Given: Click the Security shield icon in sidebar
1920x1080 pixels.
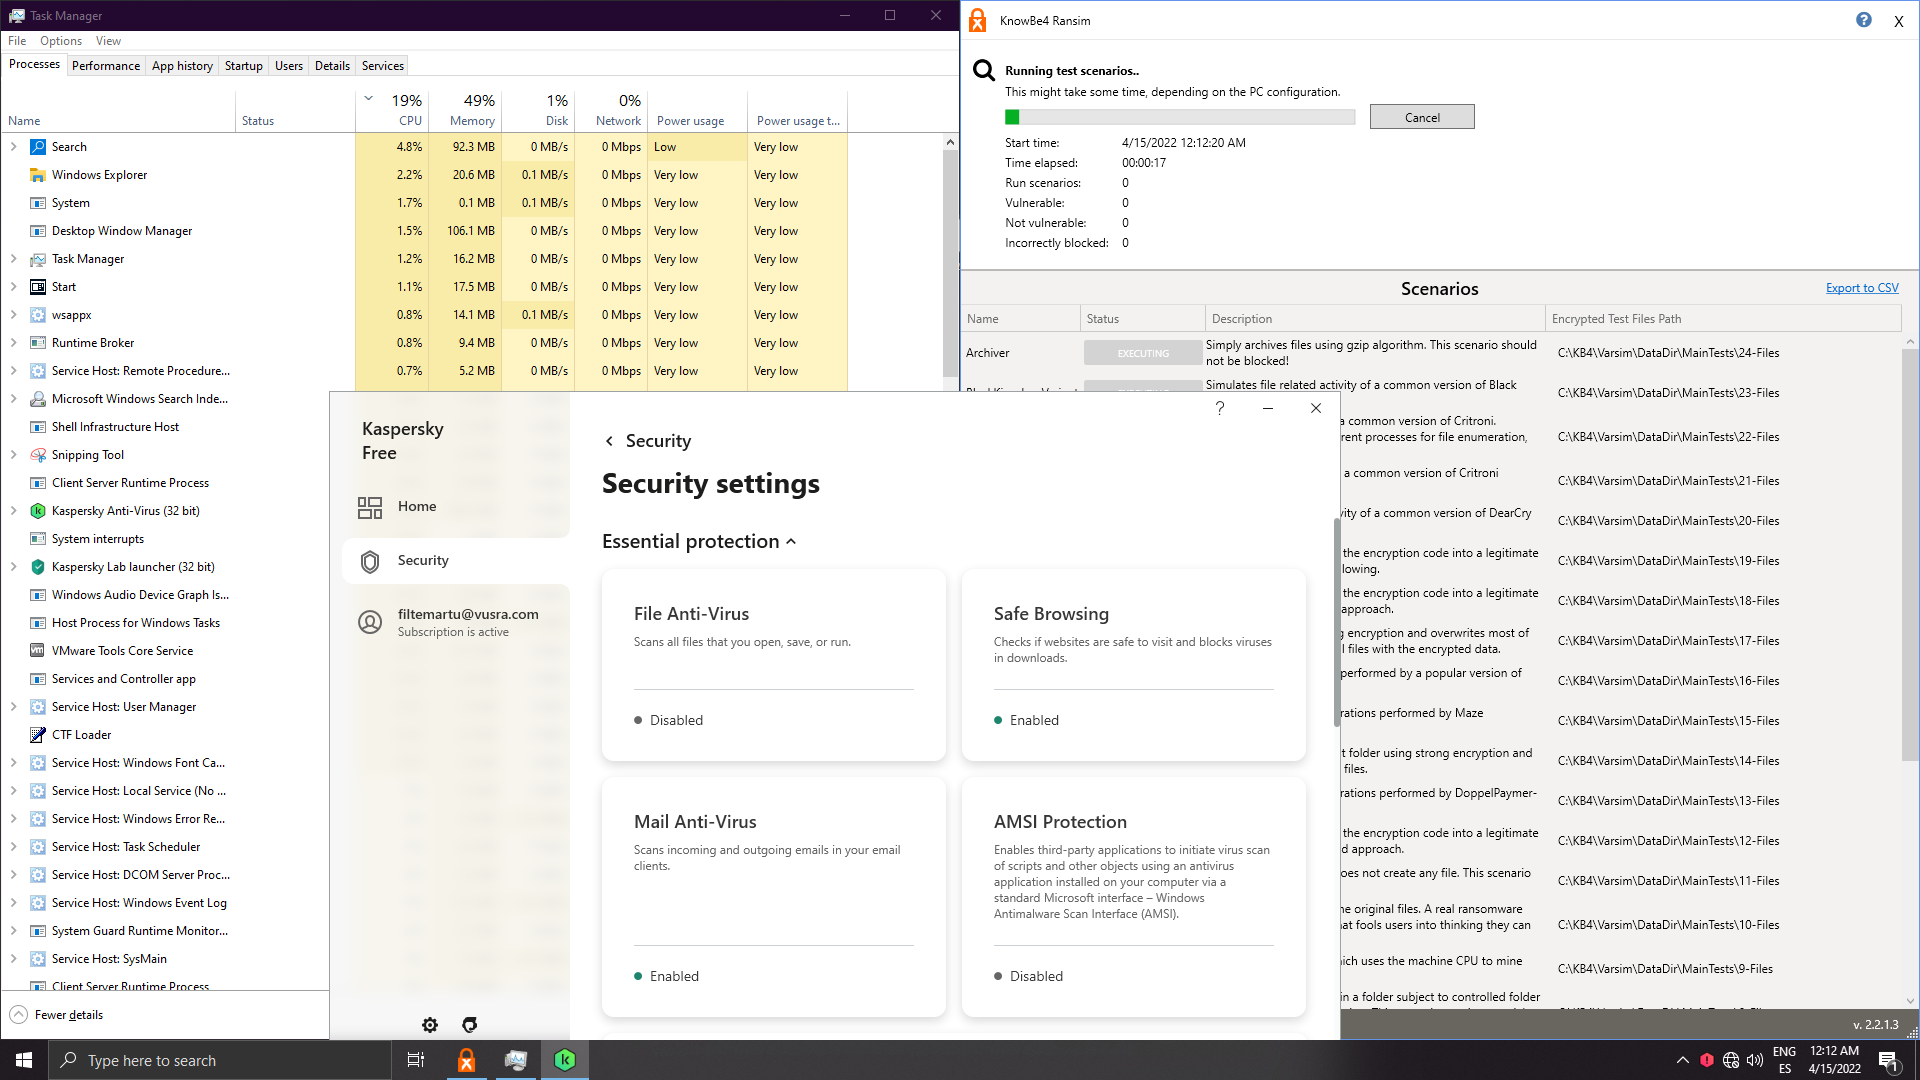Looking at the screenshot, I should click(x=370, y=561).
